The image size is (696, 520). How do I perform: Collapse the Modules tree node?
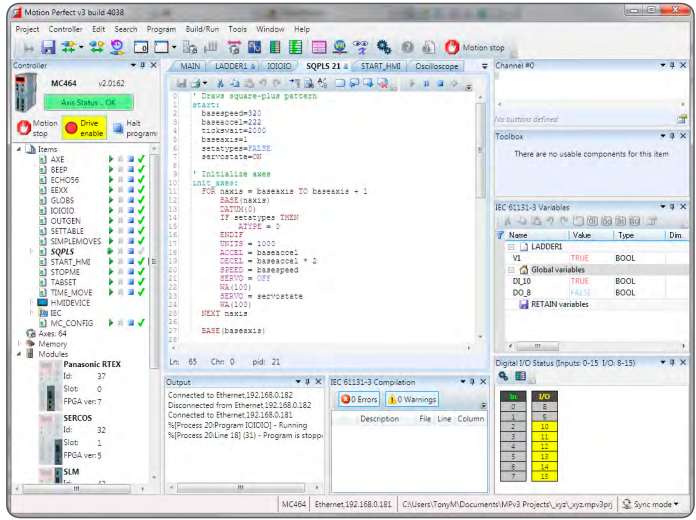click(x=19, y=354)
